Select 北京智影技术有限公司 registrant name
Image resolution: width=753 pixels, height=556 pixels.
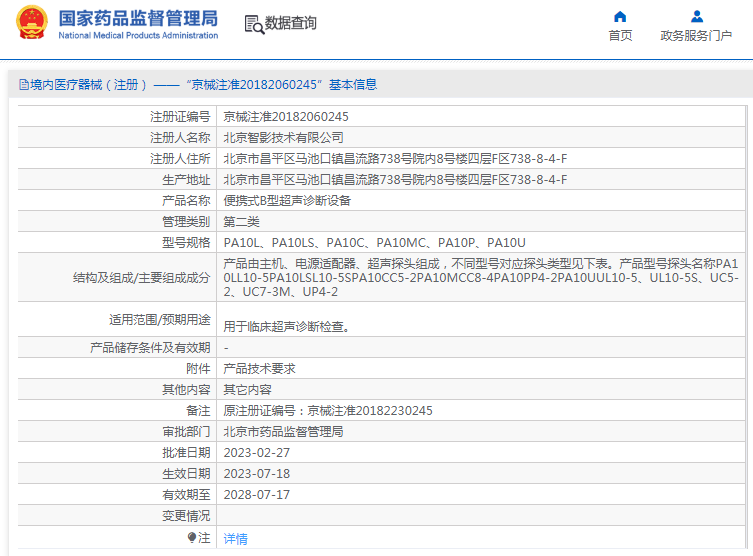point(283,138)
